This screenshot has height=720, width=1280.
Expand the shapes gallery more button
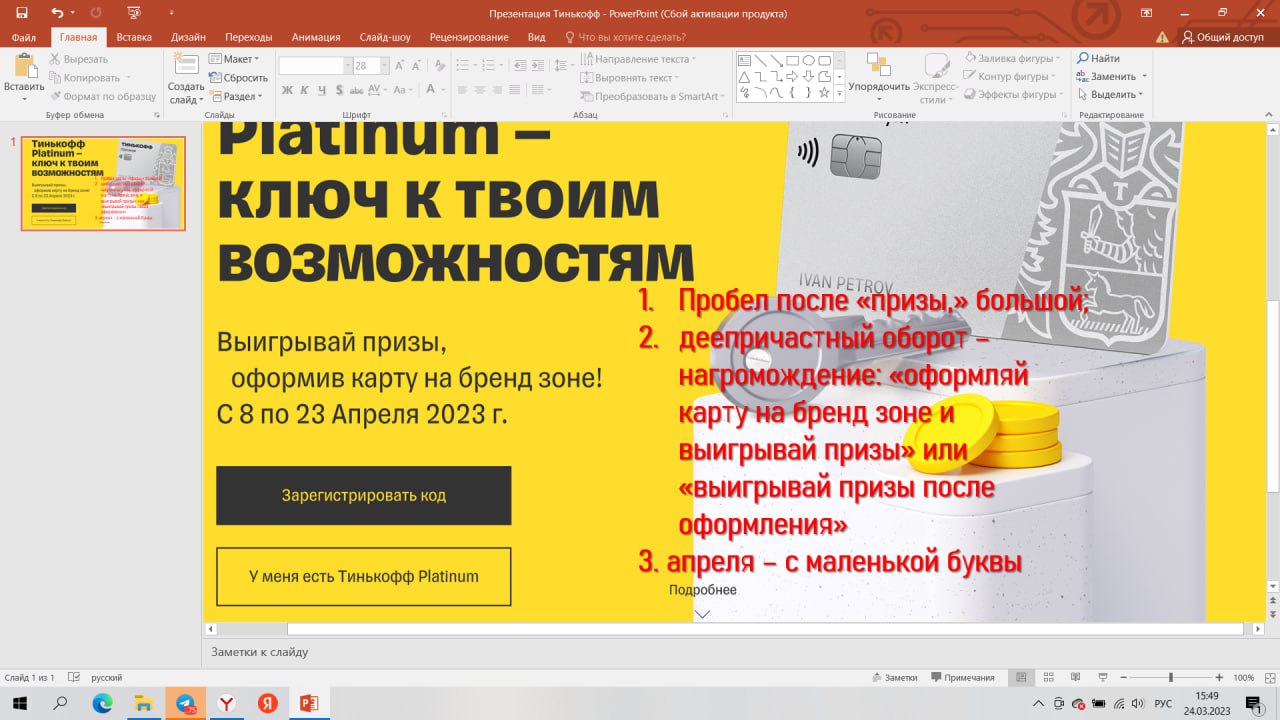[839, 93]
